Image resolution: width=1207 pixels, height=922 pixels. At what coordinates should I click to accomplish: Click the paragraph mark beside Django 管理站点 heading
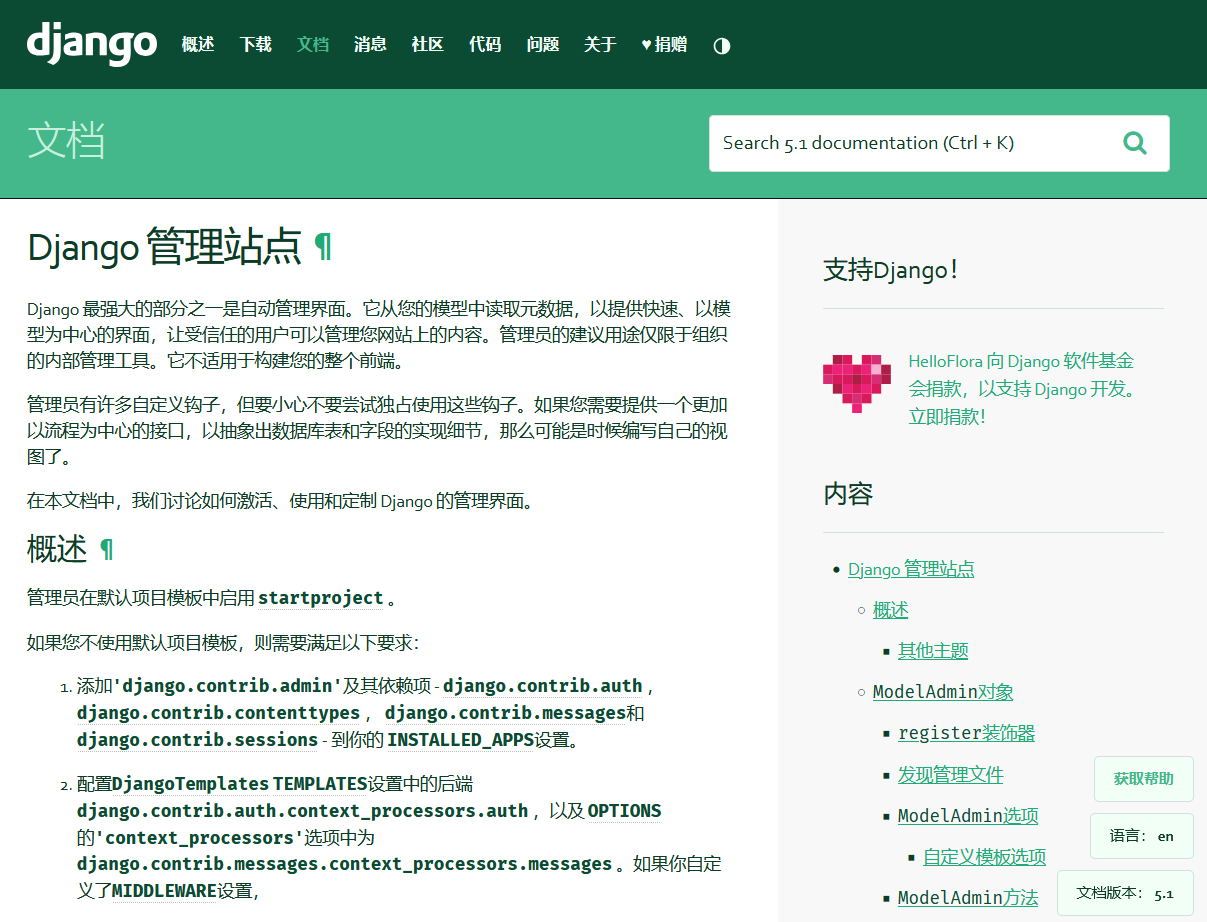323,246
